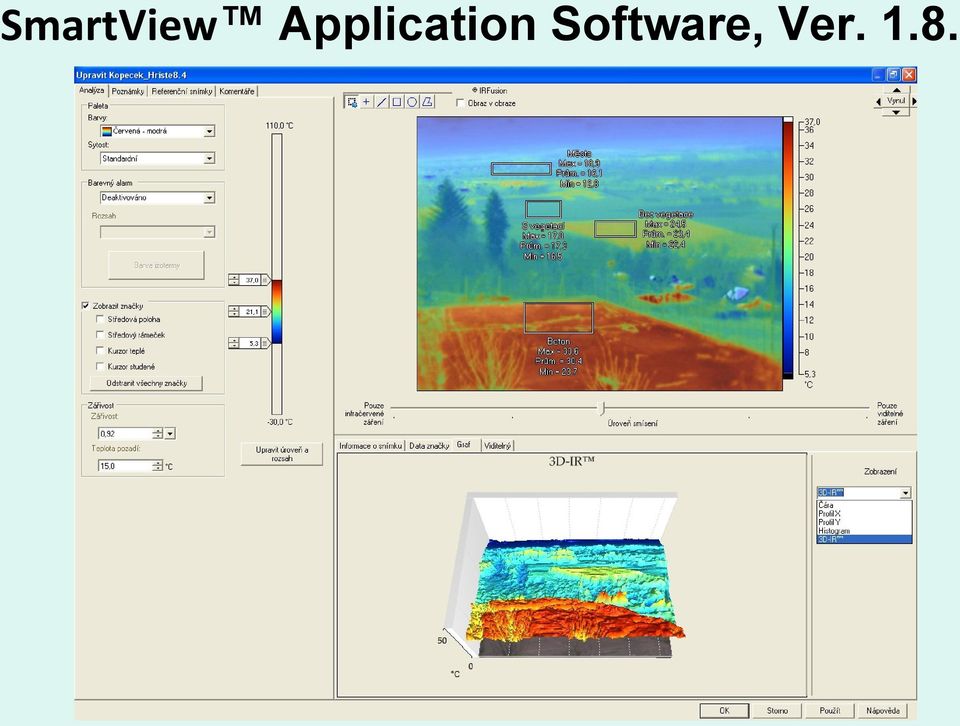Click the up arrow above Vynul
This screenshot has width=960, height=726.
[896, 90]
